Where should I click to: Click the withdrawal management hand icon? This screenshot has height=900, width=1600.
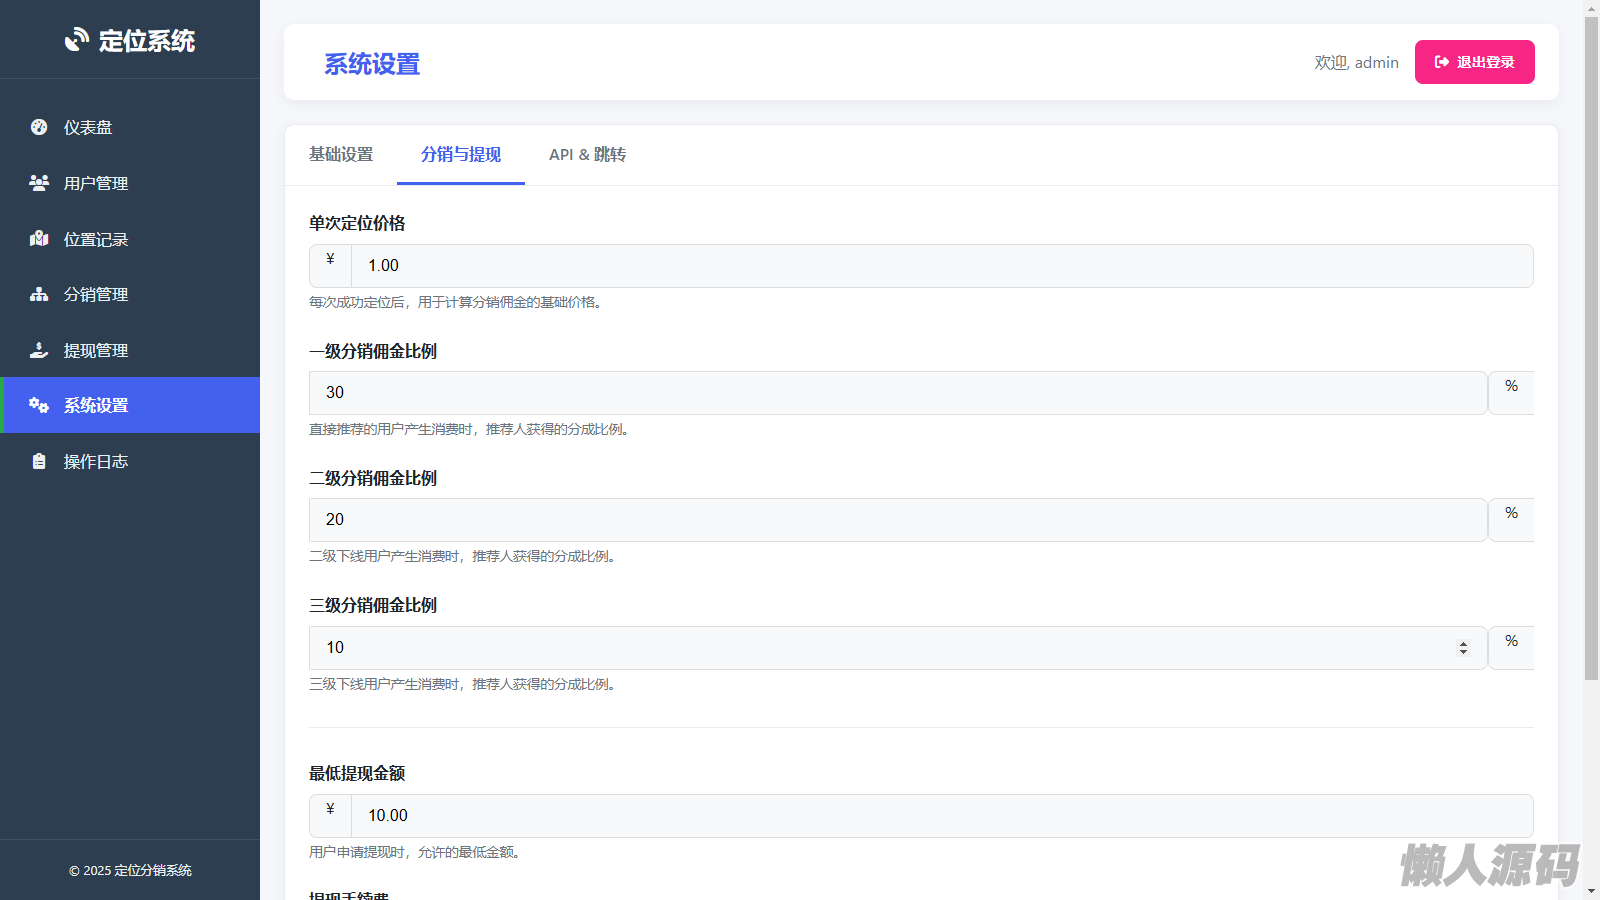[x=39, y=350]
